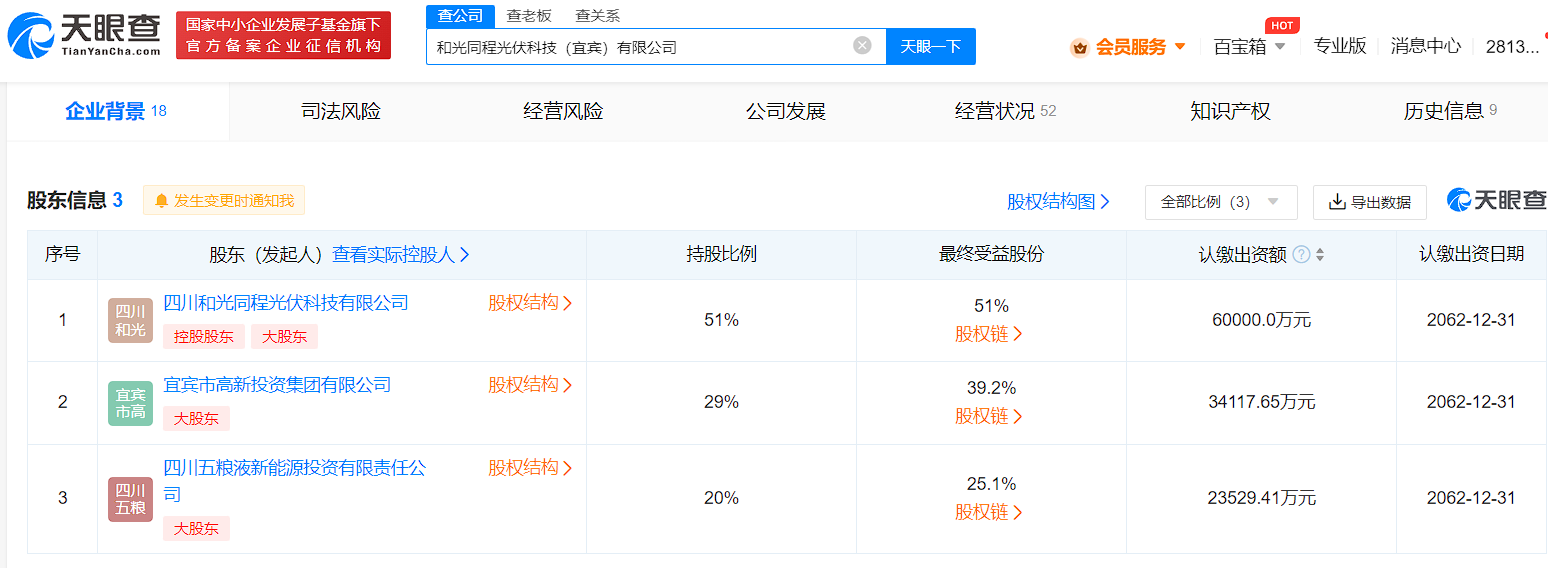Screen dimensions: 1548x568
Task: Open 股权链 for the 25.1% row
Action: point(989,512)
